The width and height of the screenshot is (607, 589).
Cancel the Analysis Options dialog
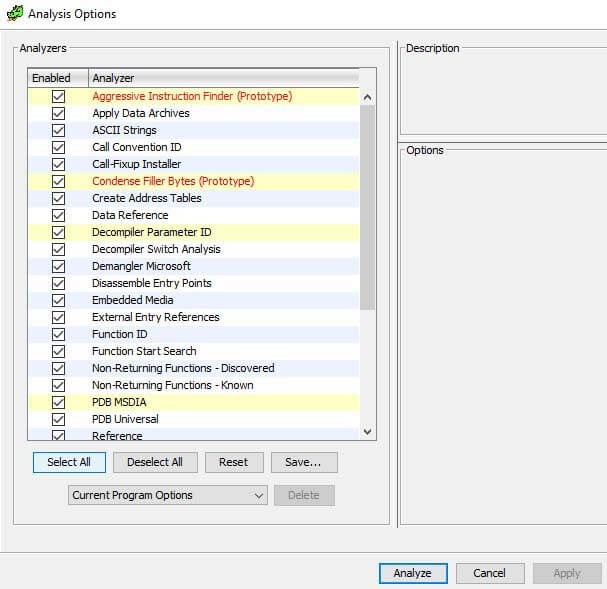point(489,574)
